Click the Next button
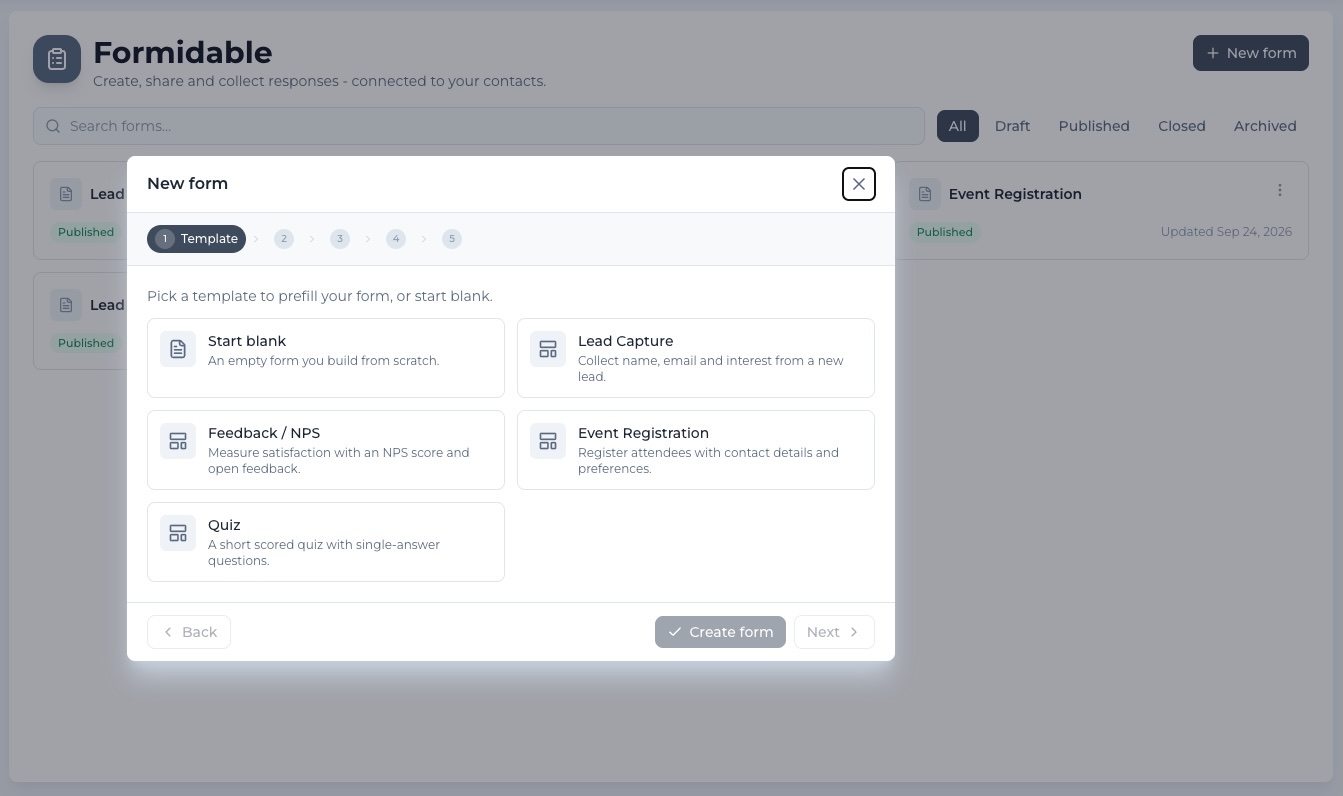 point(834,632)
